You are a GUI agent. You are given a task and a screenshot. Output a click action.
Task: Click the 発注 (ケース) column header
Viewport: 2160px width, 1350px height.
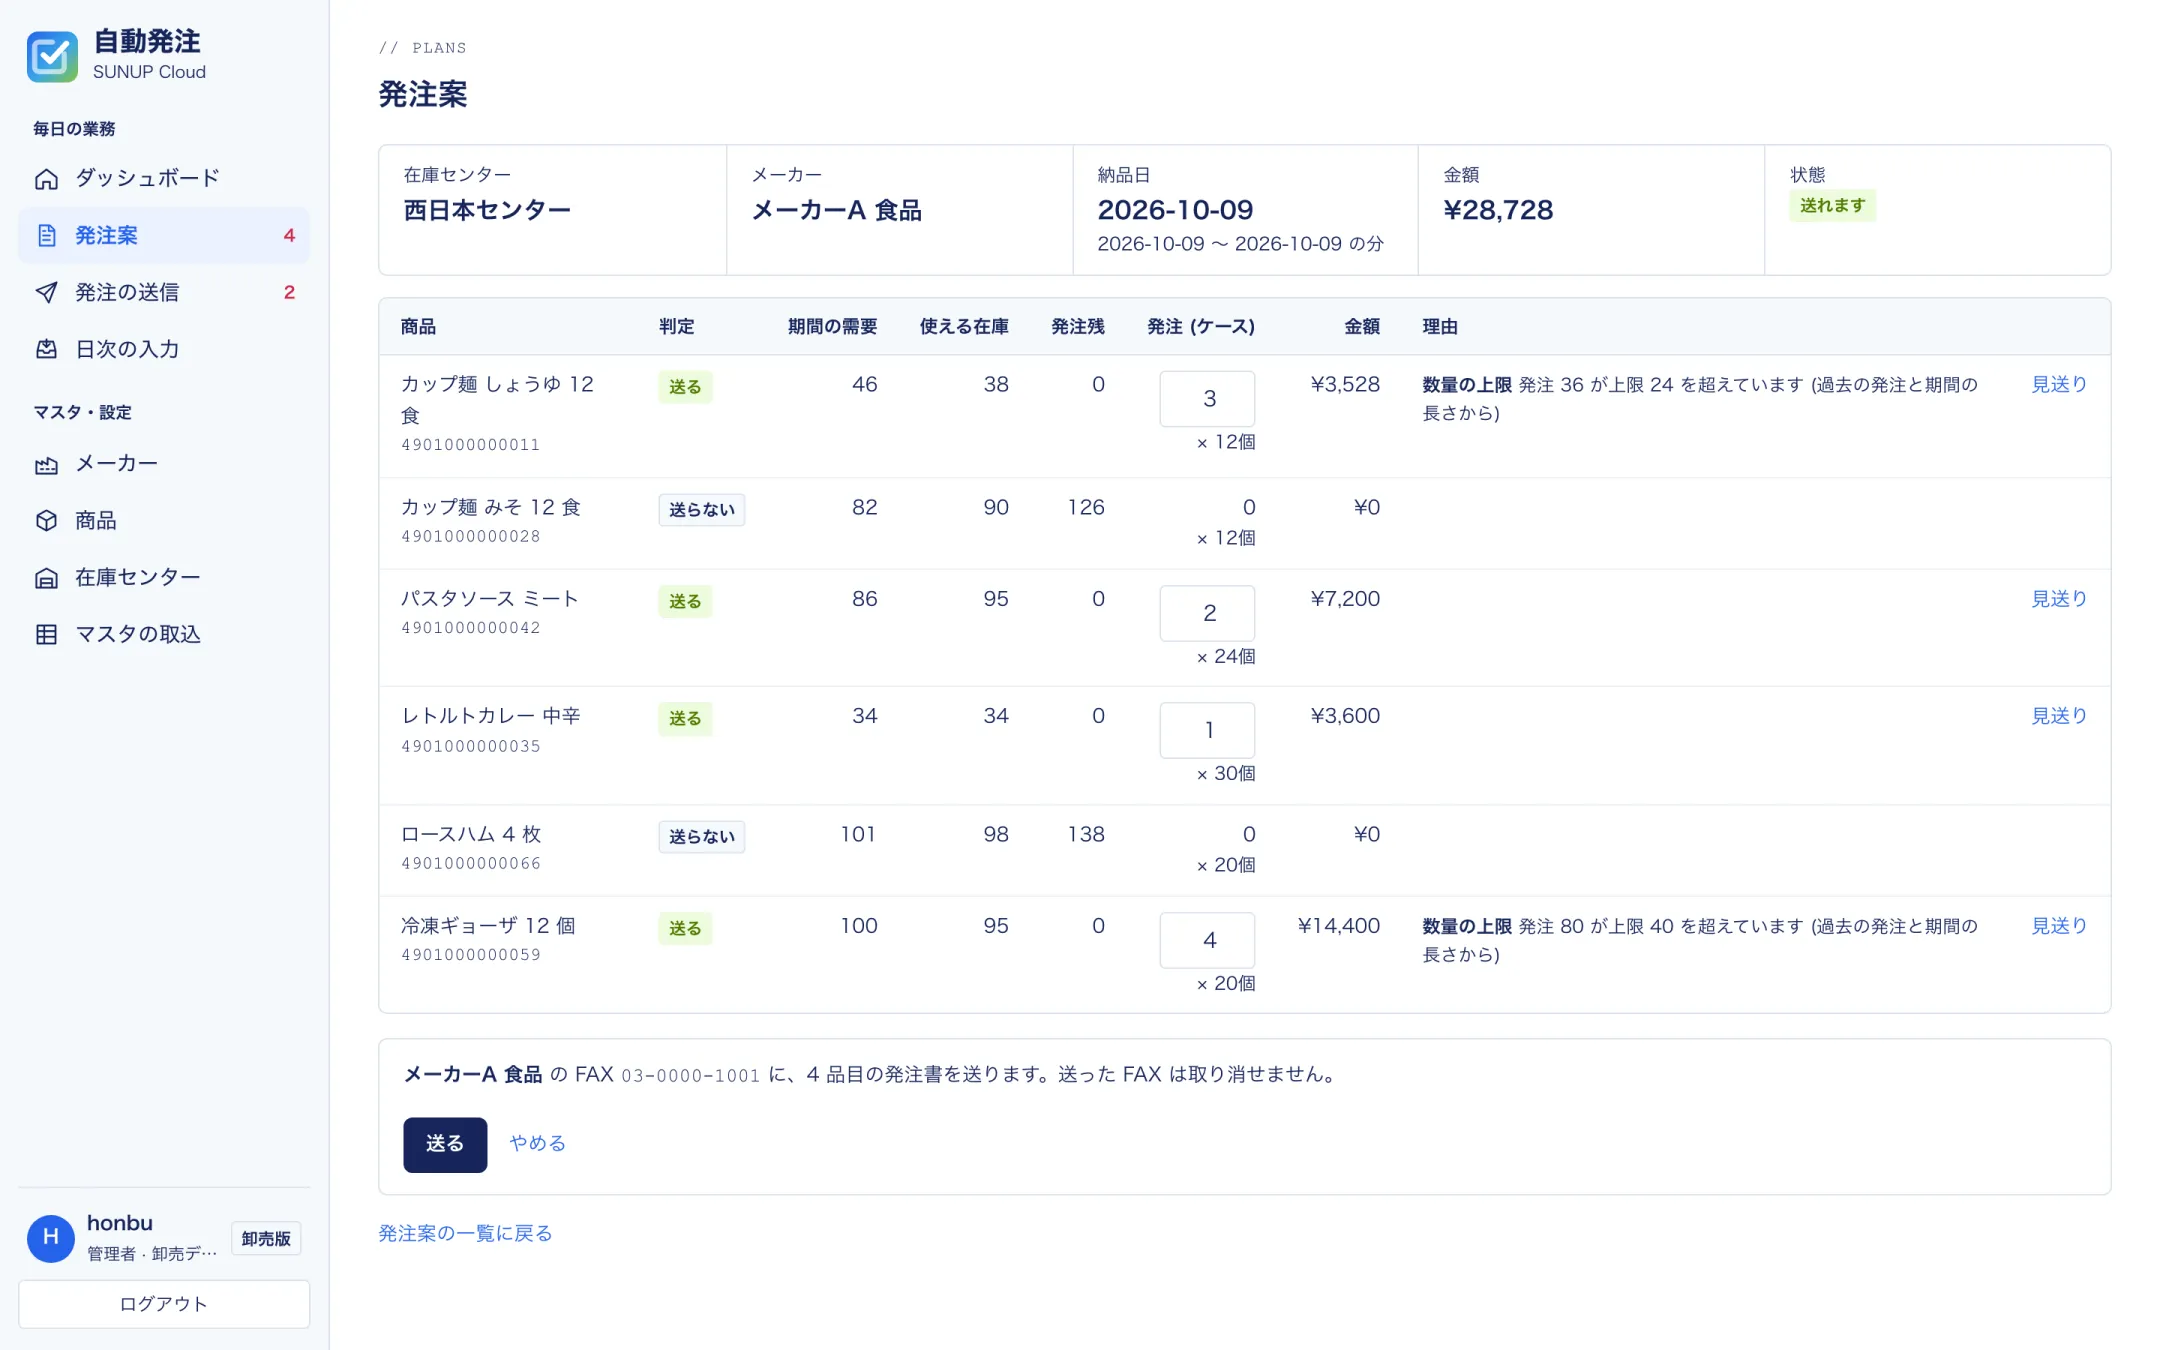click(1201, 326)
